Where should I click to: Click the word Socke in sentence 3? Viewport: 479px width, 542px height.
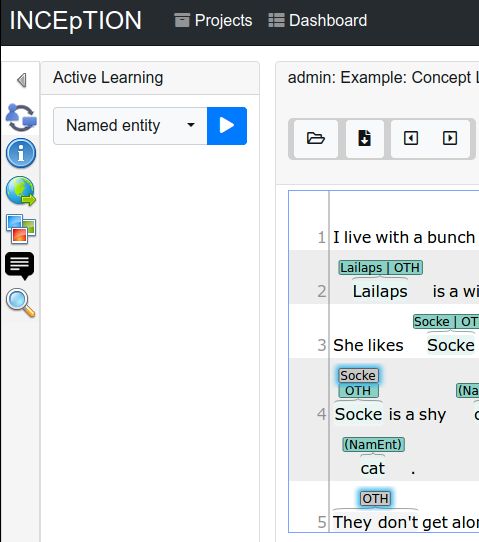[451, 345]
